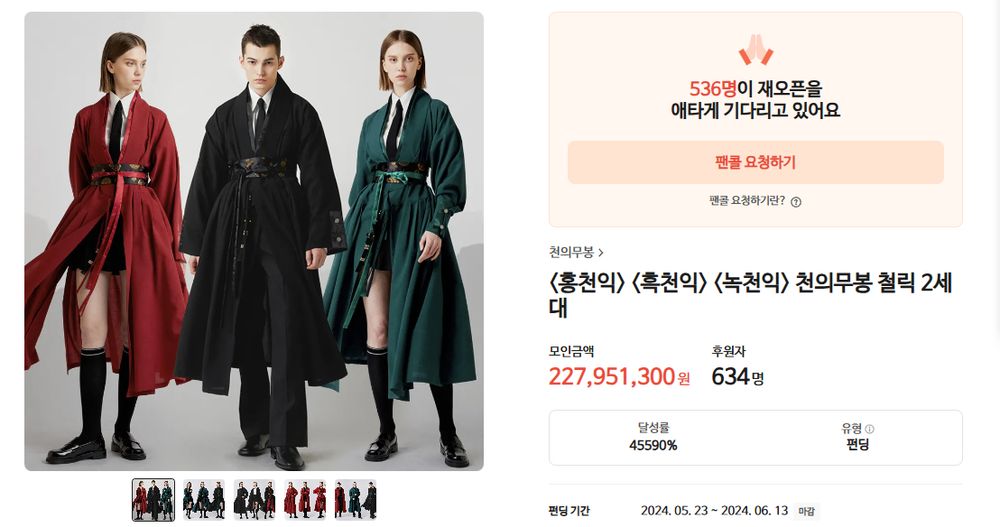Viewport: 1000px width, 527px height.
Task: Click the 마감 status badge
Action: [x=807, y=512]
